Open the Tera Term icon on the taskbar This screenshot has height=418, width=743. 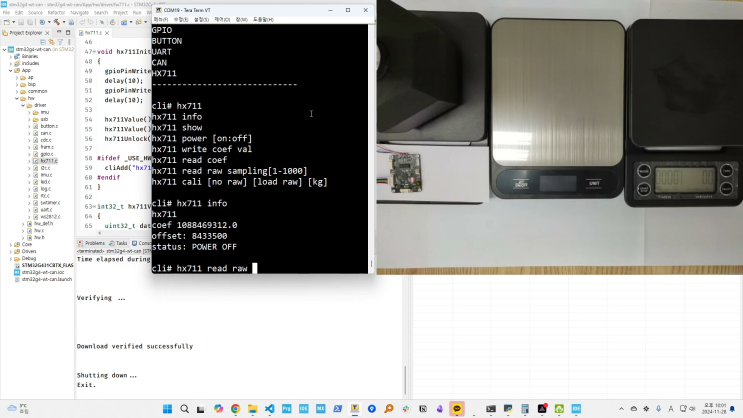coord(354,409)
